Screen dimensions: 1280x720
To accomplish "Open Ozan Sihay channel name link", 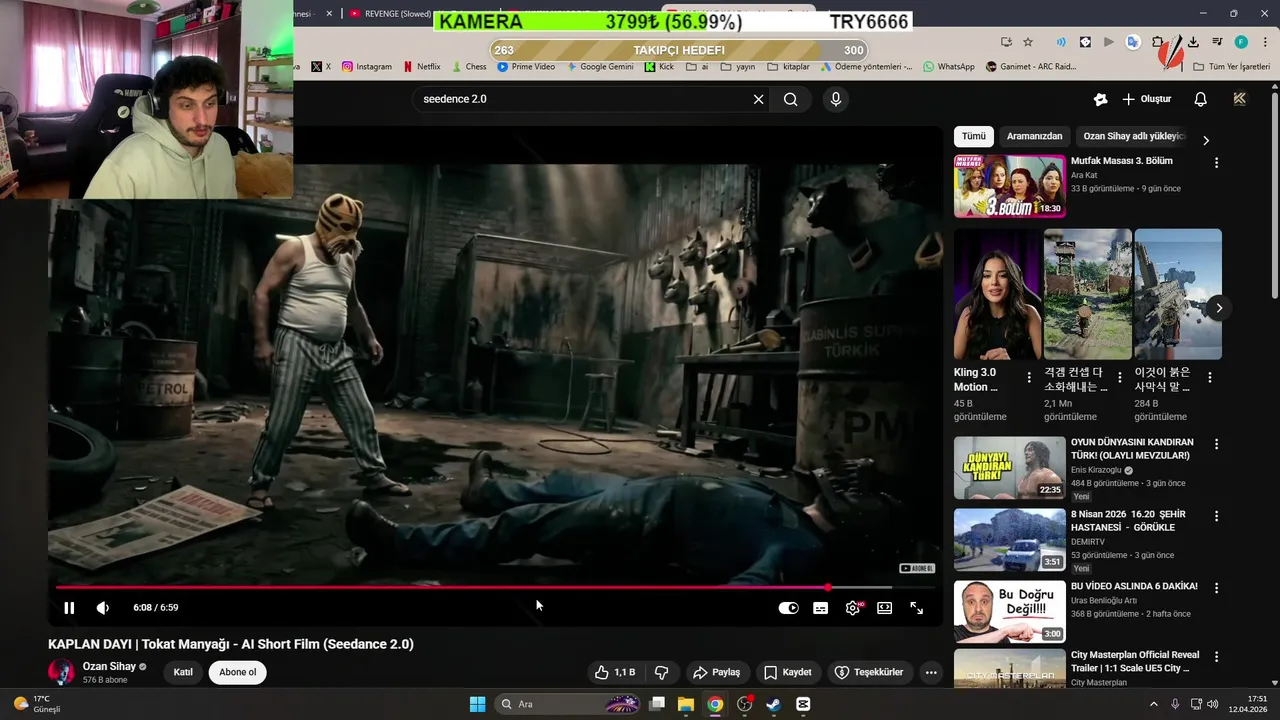I will (109, 666).
